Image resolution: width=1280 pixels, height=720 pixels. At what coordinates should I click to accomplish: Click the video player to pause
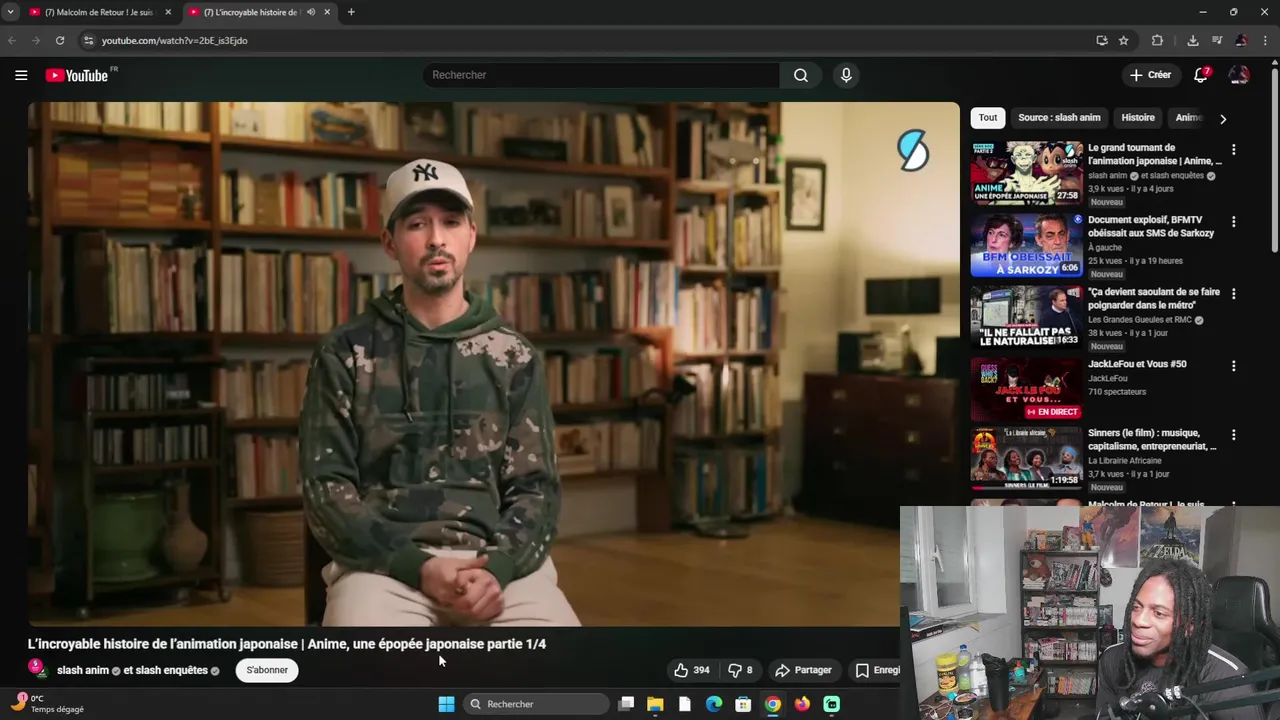(493, 364)
